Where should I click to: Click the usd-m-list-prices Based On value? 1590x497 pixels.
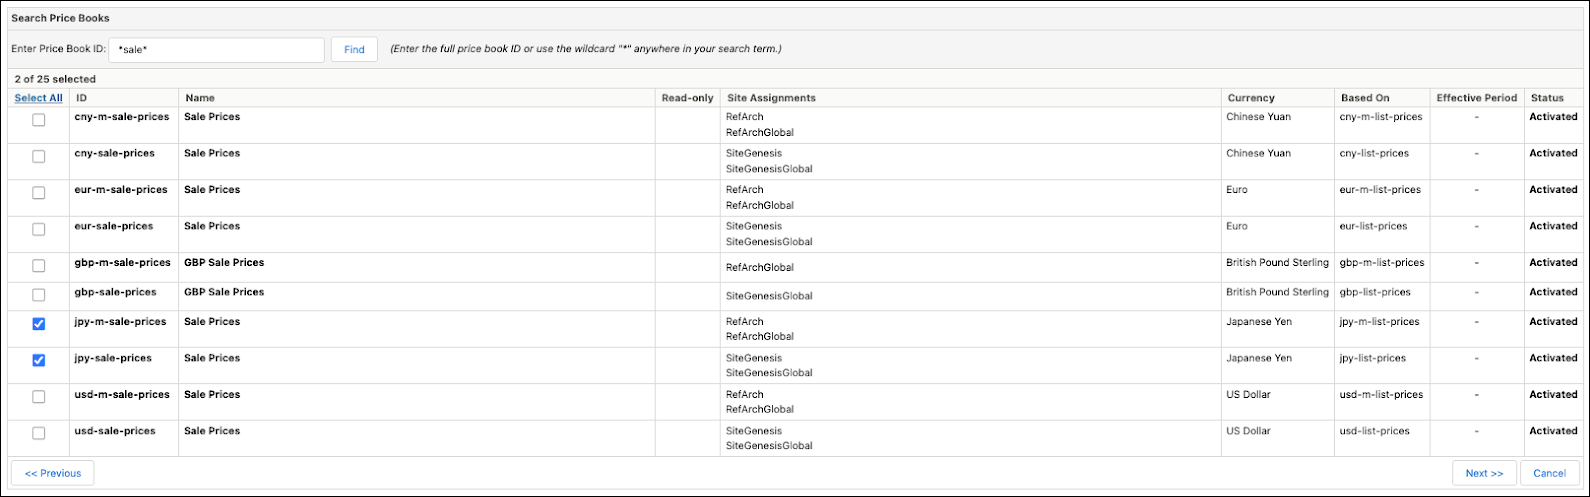click(1381, 395)
